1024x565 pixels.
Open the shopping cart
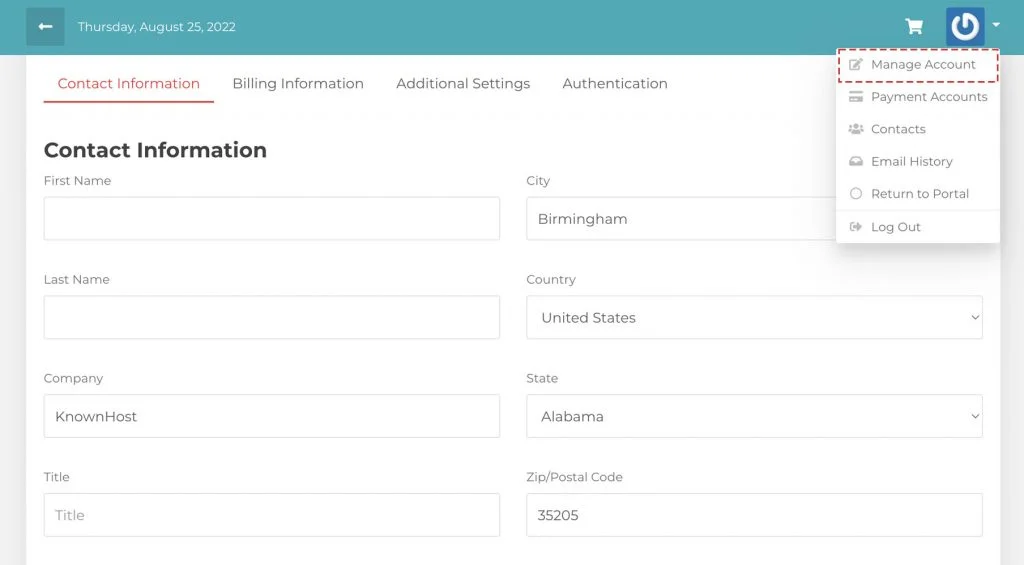[914, 27]
